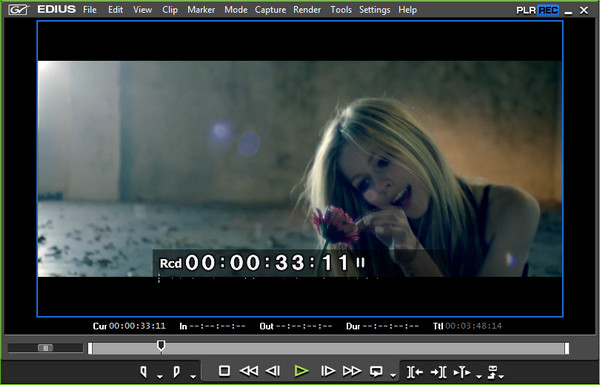Image resolution: width=600 pixels, height=385 pixels.
Task: Click the Loop playback icon
Action: (x=376, y=371)
